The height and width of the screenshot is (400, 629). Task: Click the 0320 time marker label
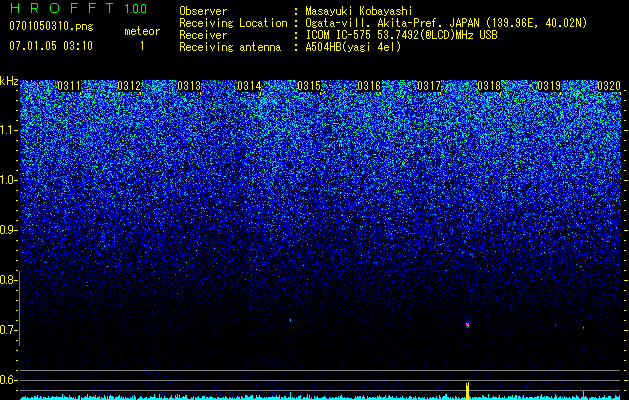[609, 86]
